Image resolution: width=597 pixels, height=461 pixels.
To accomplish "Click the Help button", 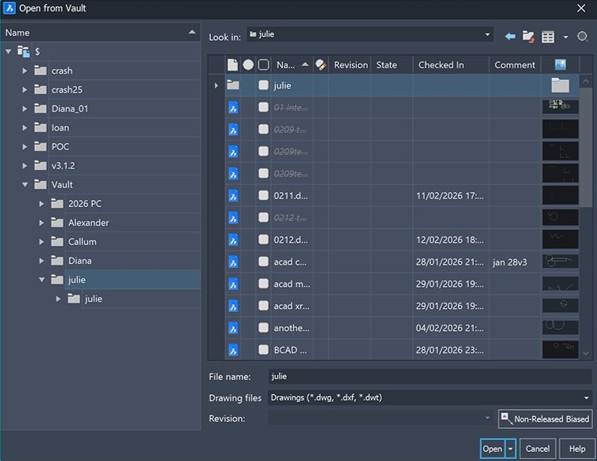I will (x=577, y=449).
